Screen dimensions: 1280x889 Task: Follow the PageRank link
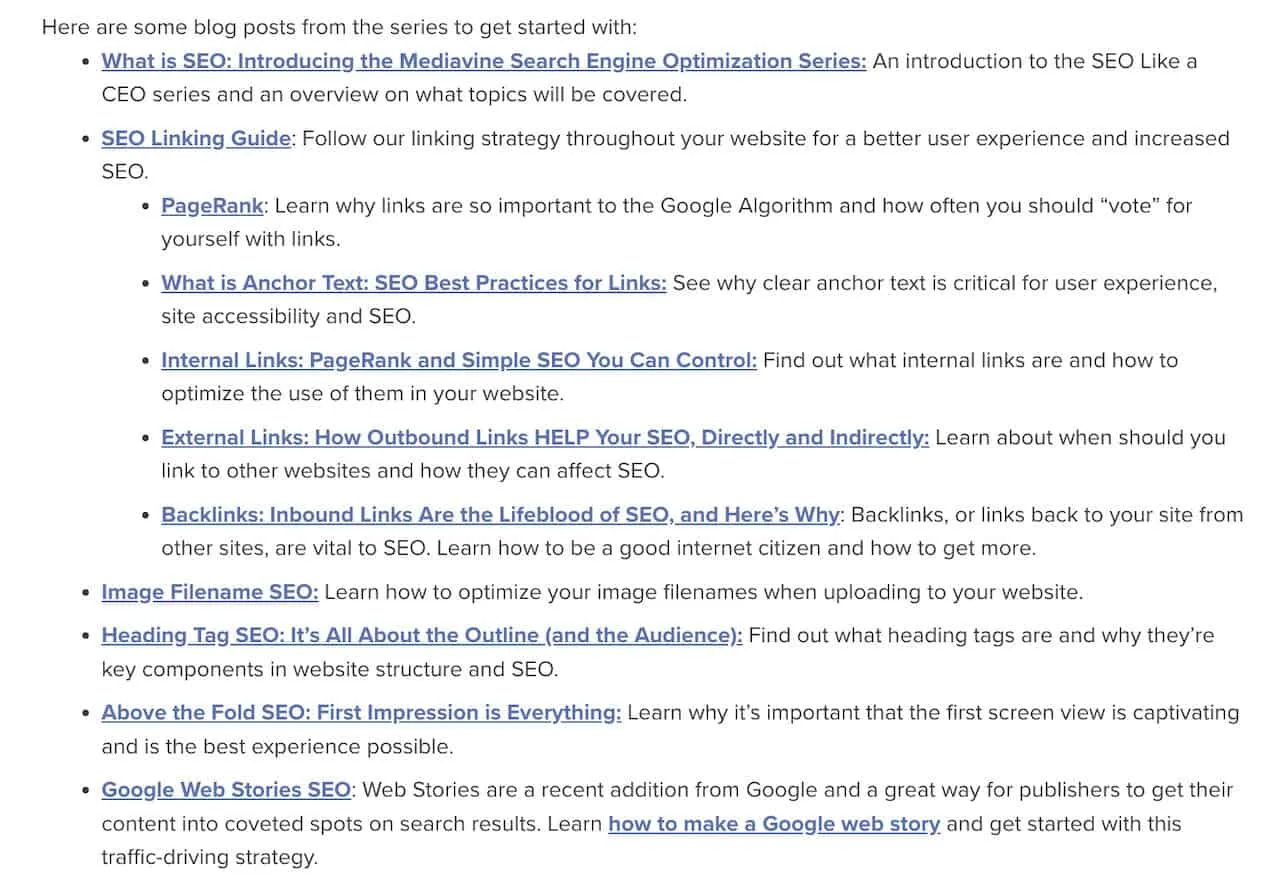point(212,206)
